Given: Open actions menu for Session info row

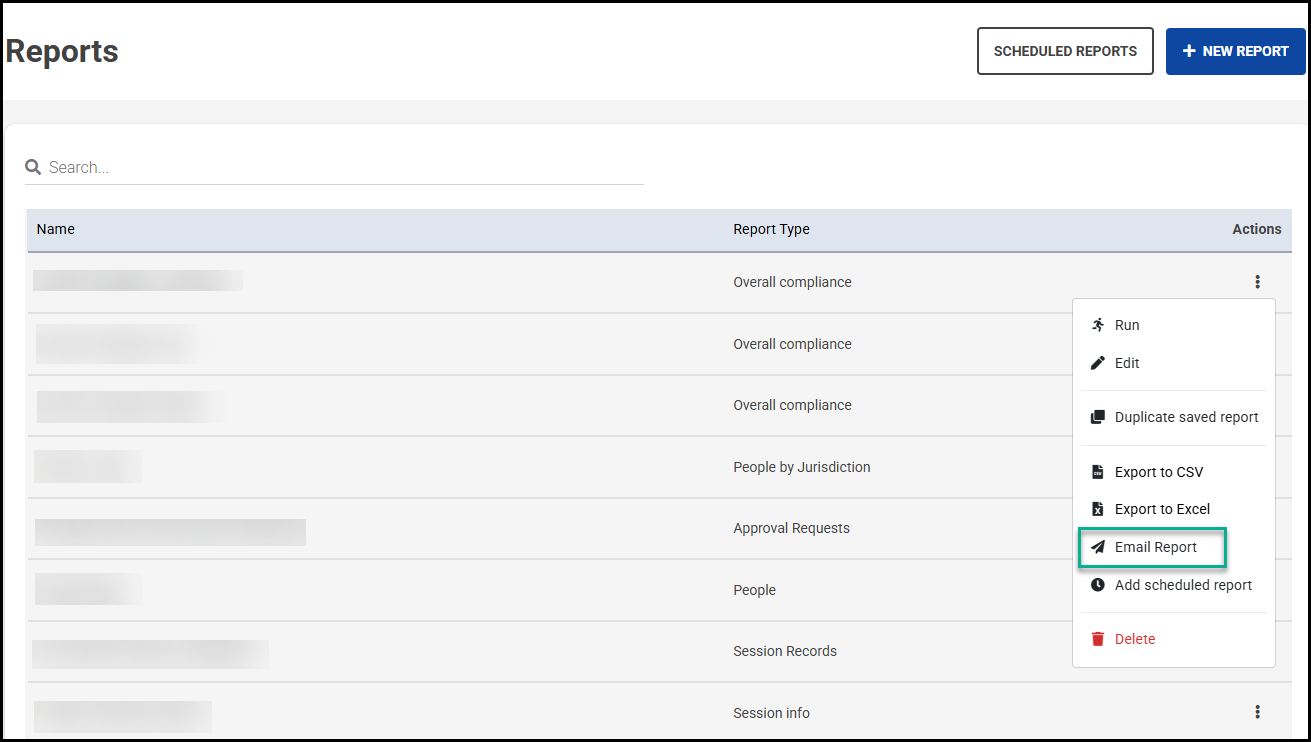Looking at the screenshot, I should [x=1257, y=712].
